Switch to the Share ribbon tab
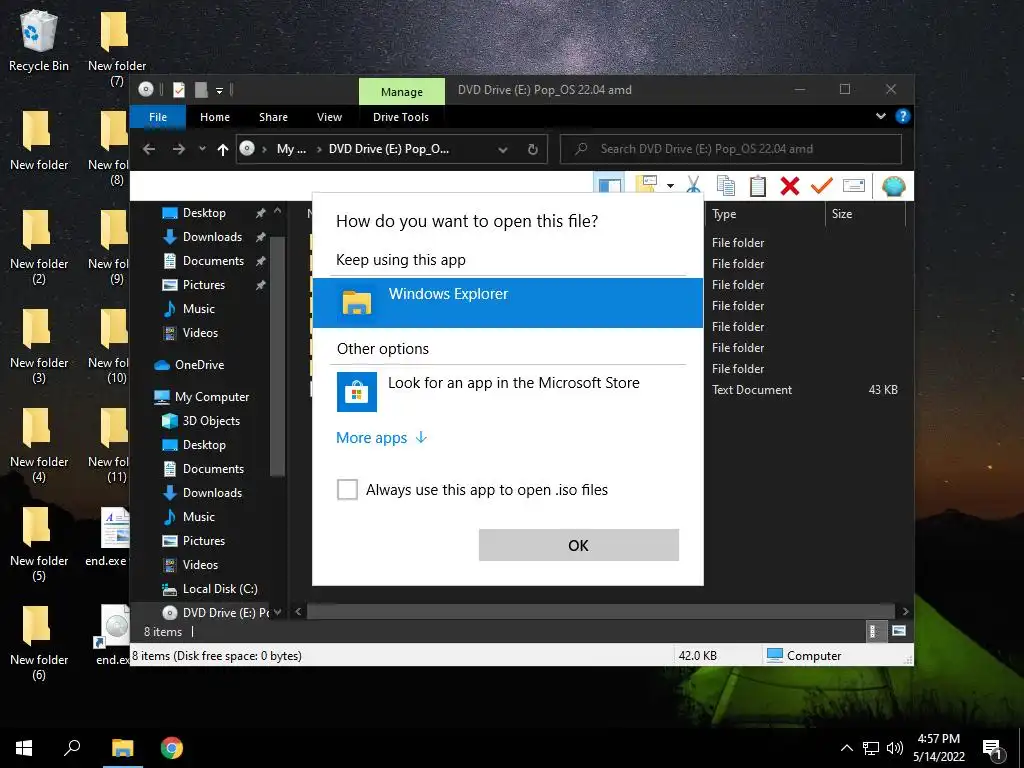 (273, 117)
